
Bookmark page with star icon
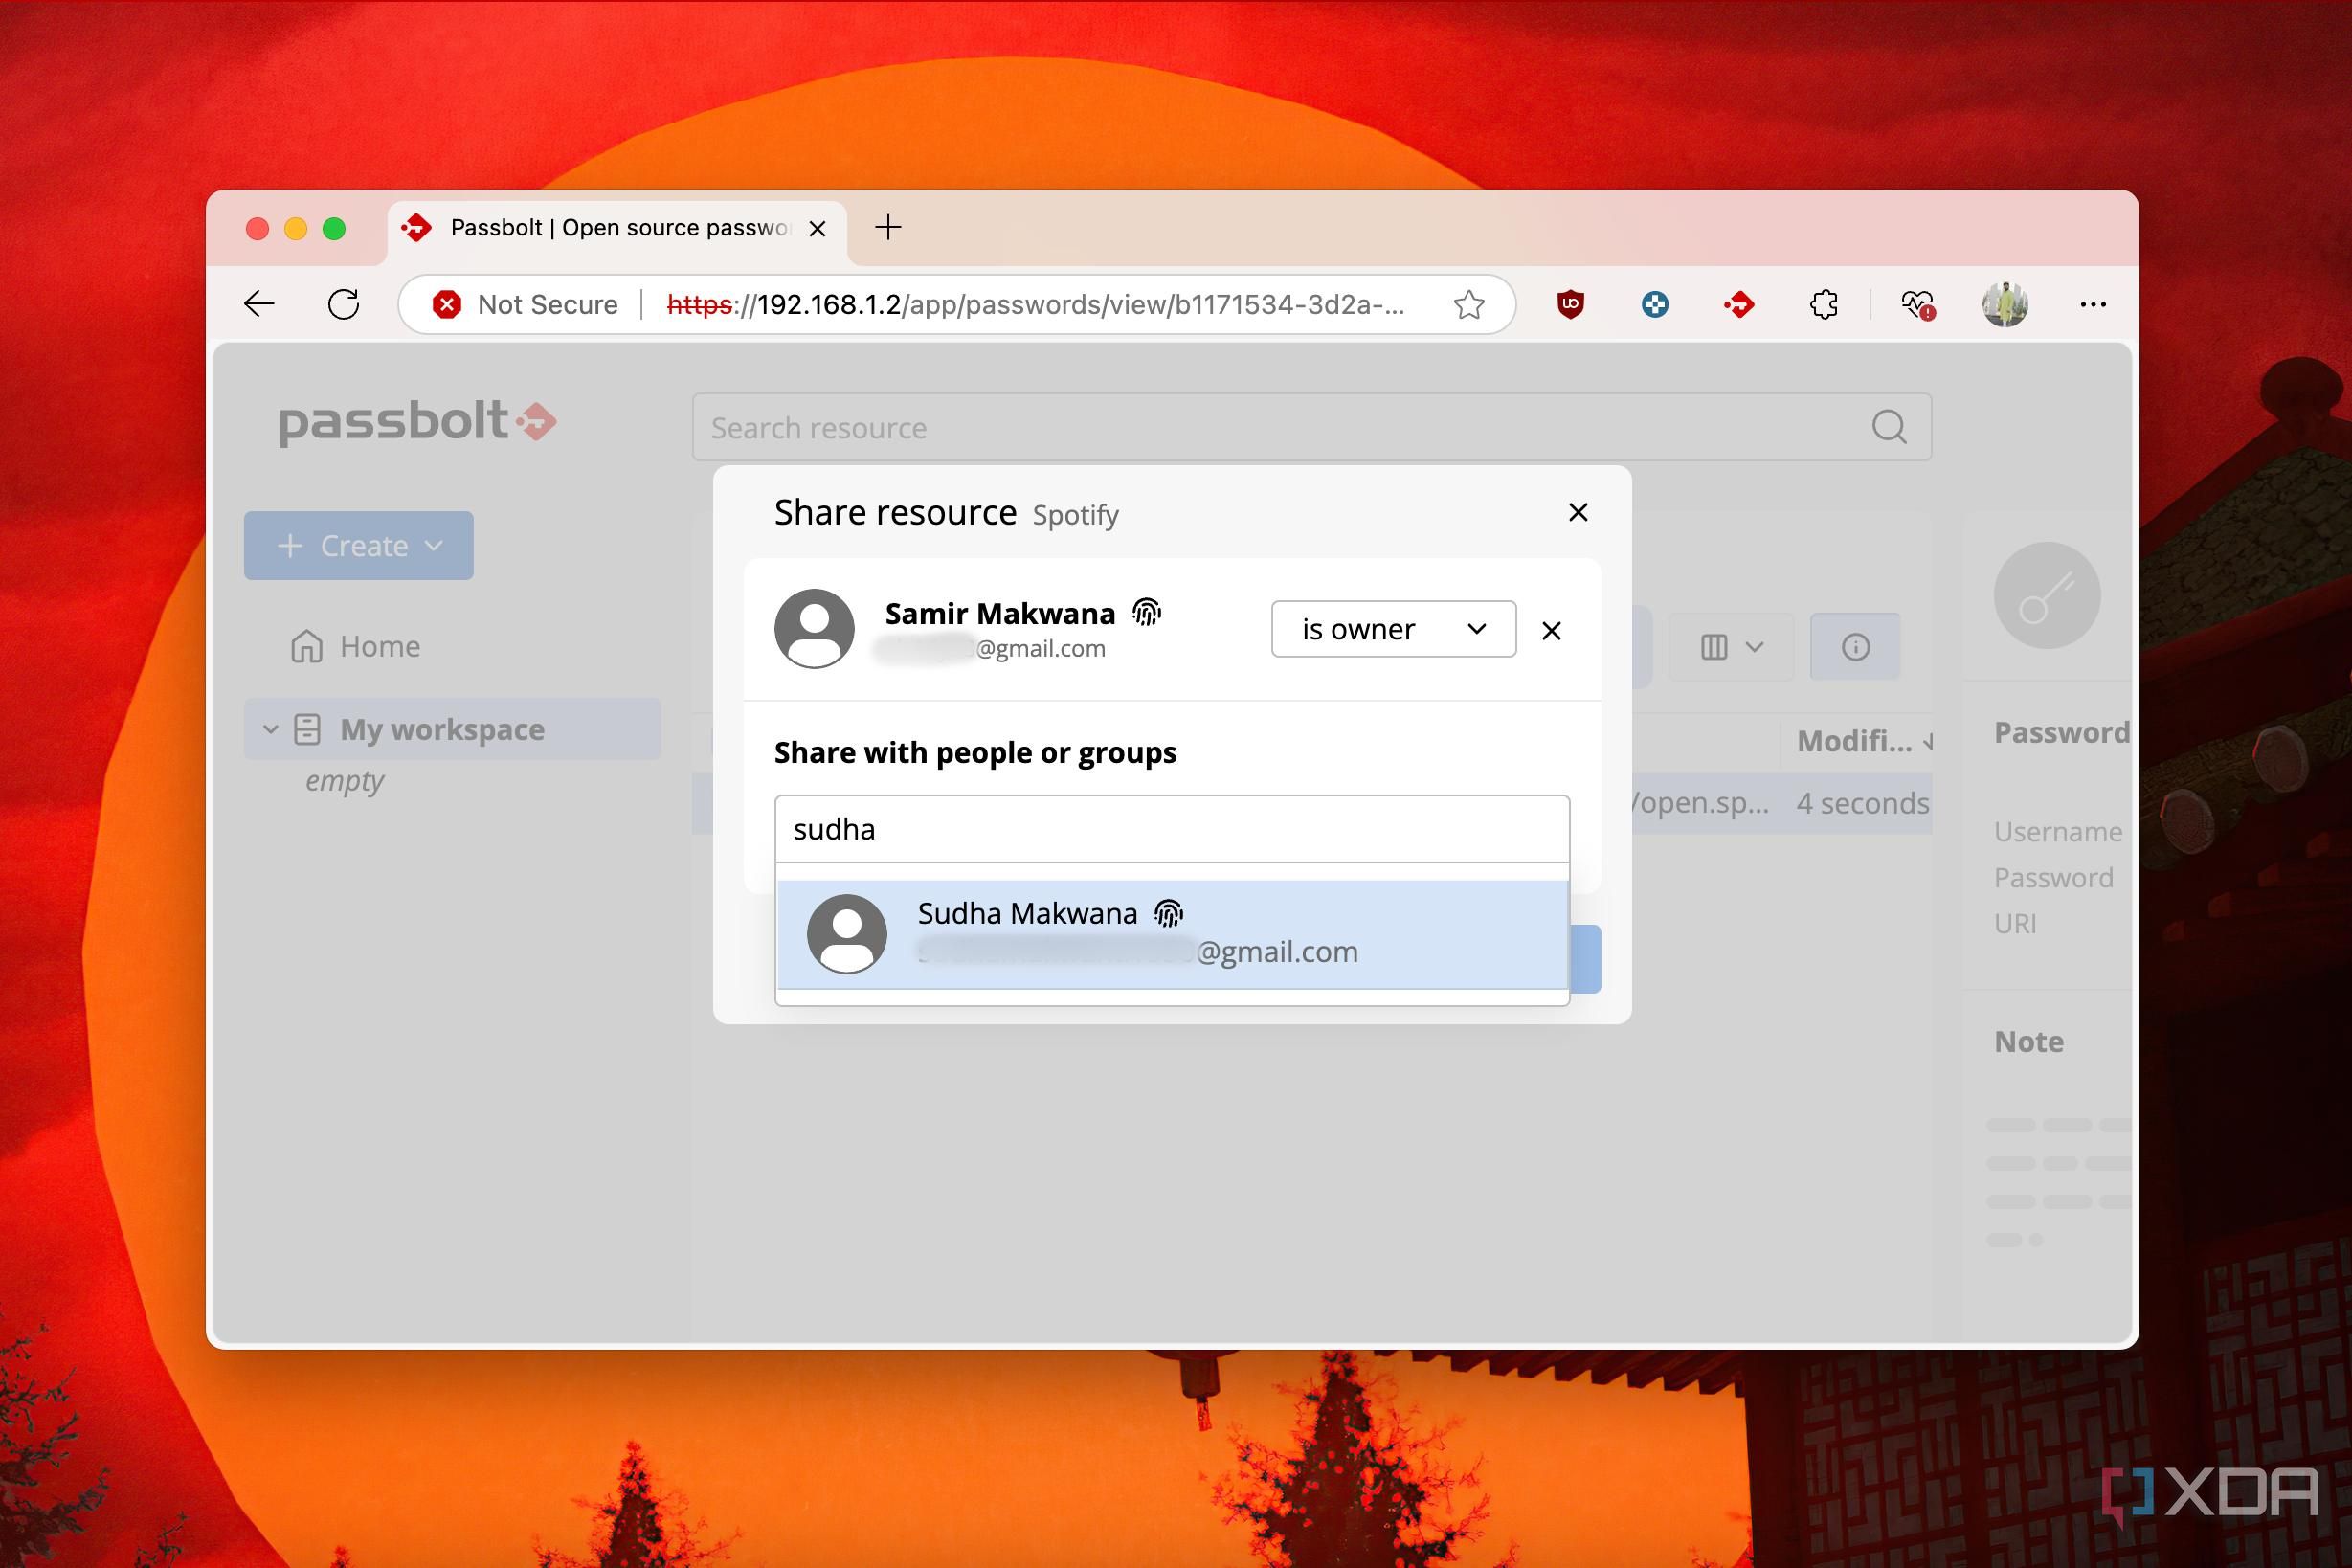pyautogui.click(x=1468, y=304)
